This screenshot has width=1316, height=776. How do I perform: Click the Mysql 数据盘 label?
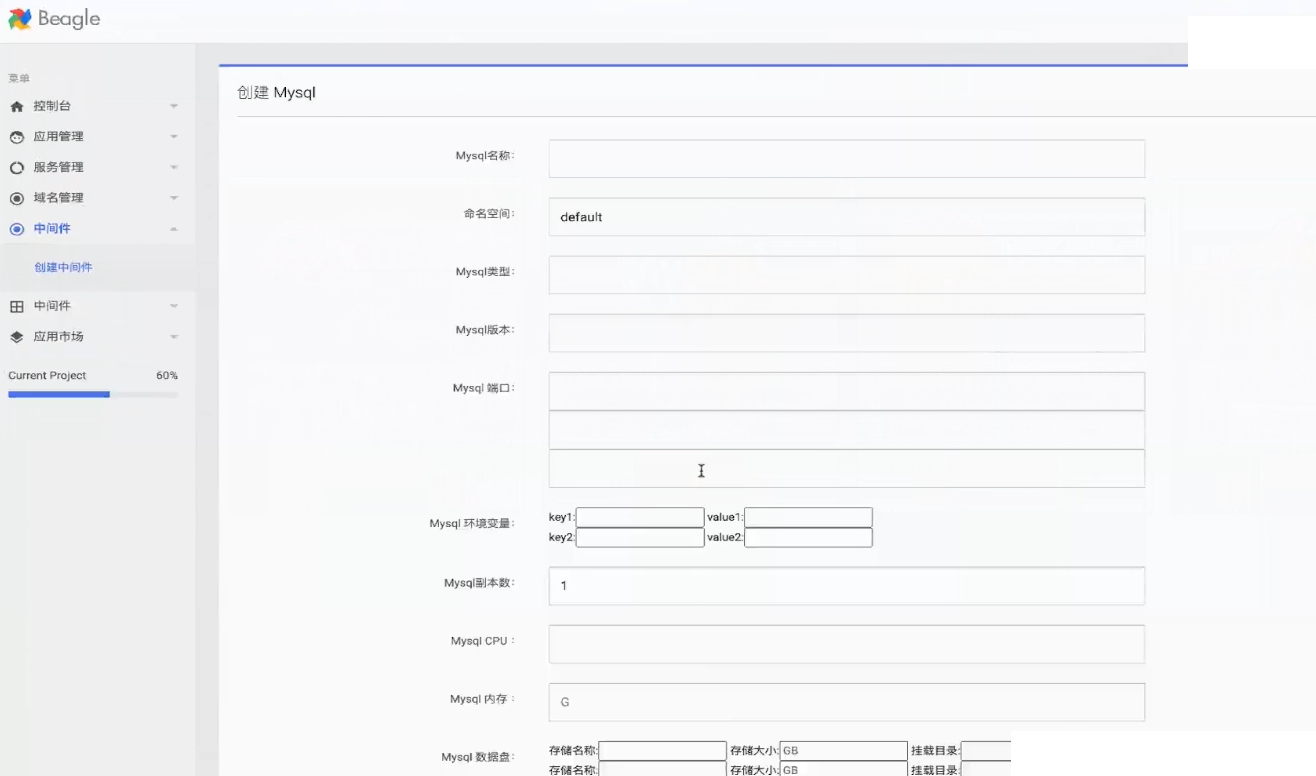[478, 757]
